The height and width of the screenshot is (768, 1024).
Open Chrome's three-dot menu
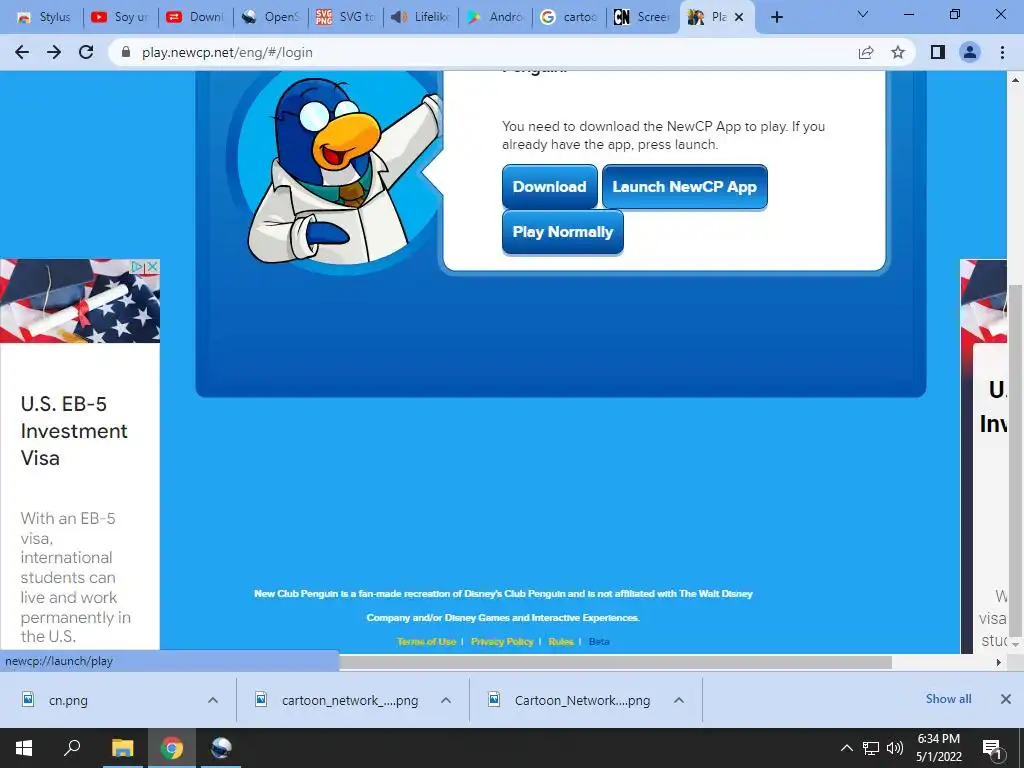(x=1002, y=52)
